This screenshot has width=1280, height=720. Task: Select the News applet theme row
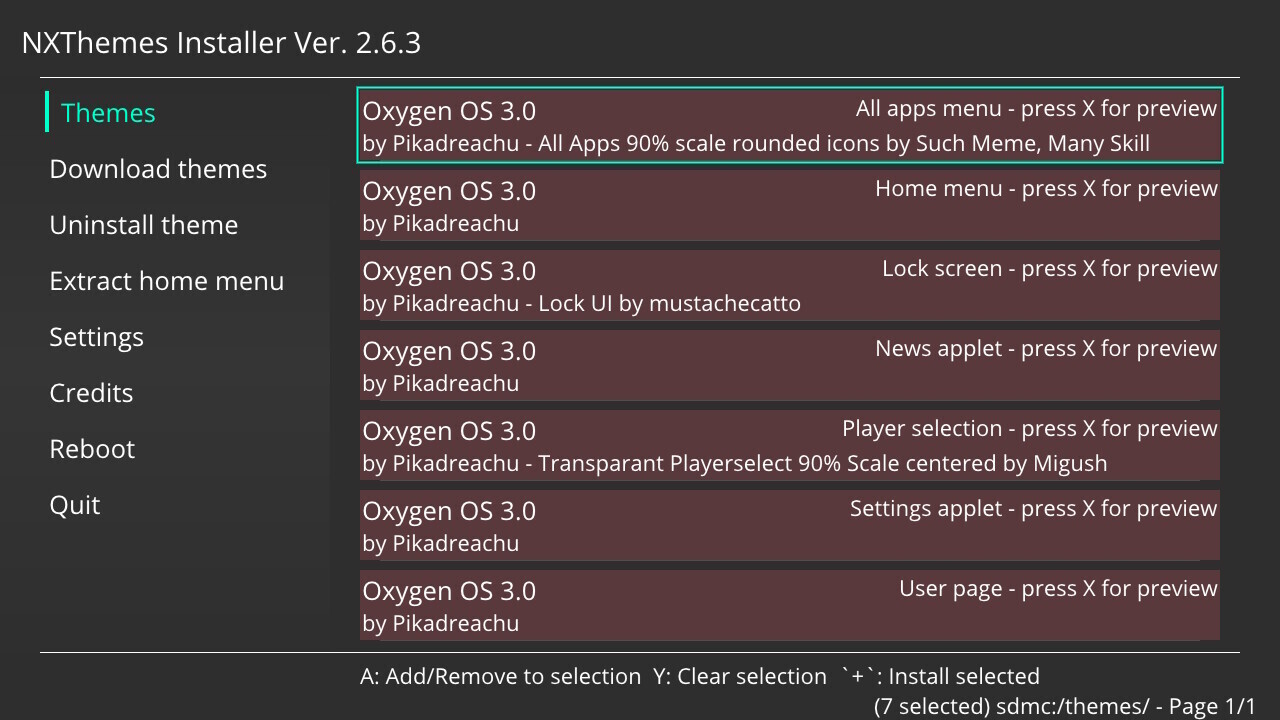click(789, 365)
